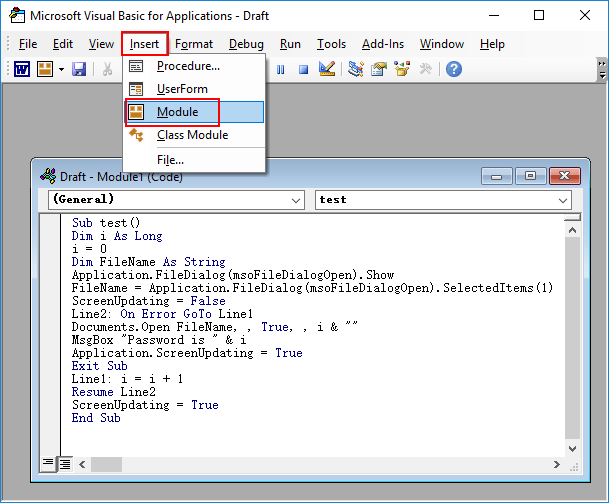The height and width of the screenshot is (503, 609).
Task: Switch to Full Module View toggle
Action: click(x=65, y=464)
